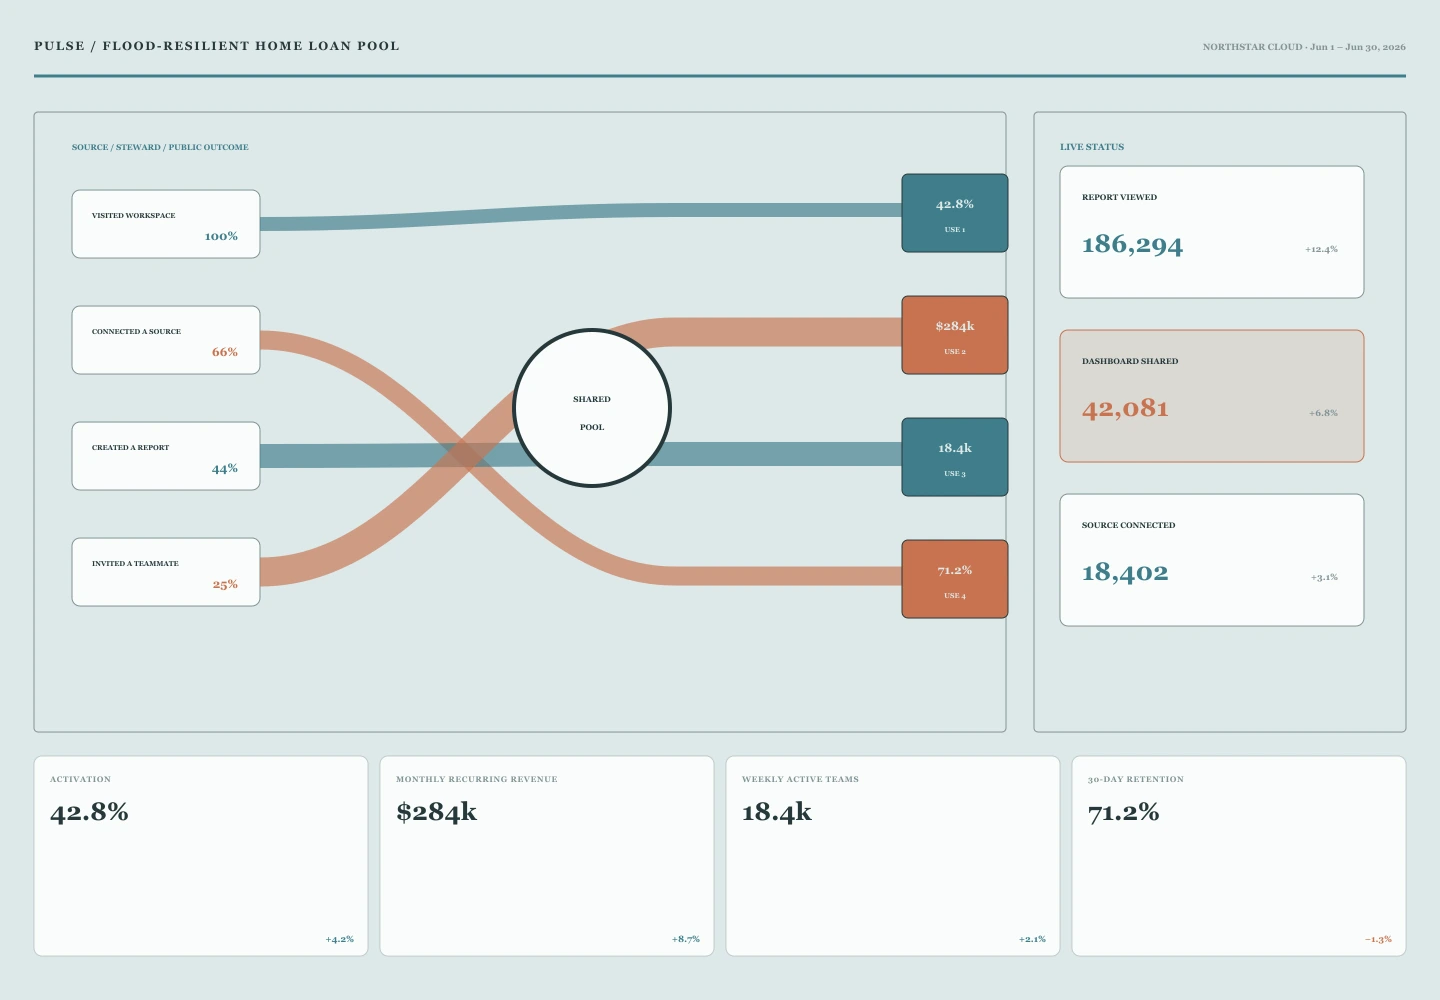The image size is (1440, 1000).
Task: Select the $284k Use 2 outcome box
Action: (955, 335)
